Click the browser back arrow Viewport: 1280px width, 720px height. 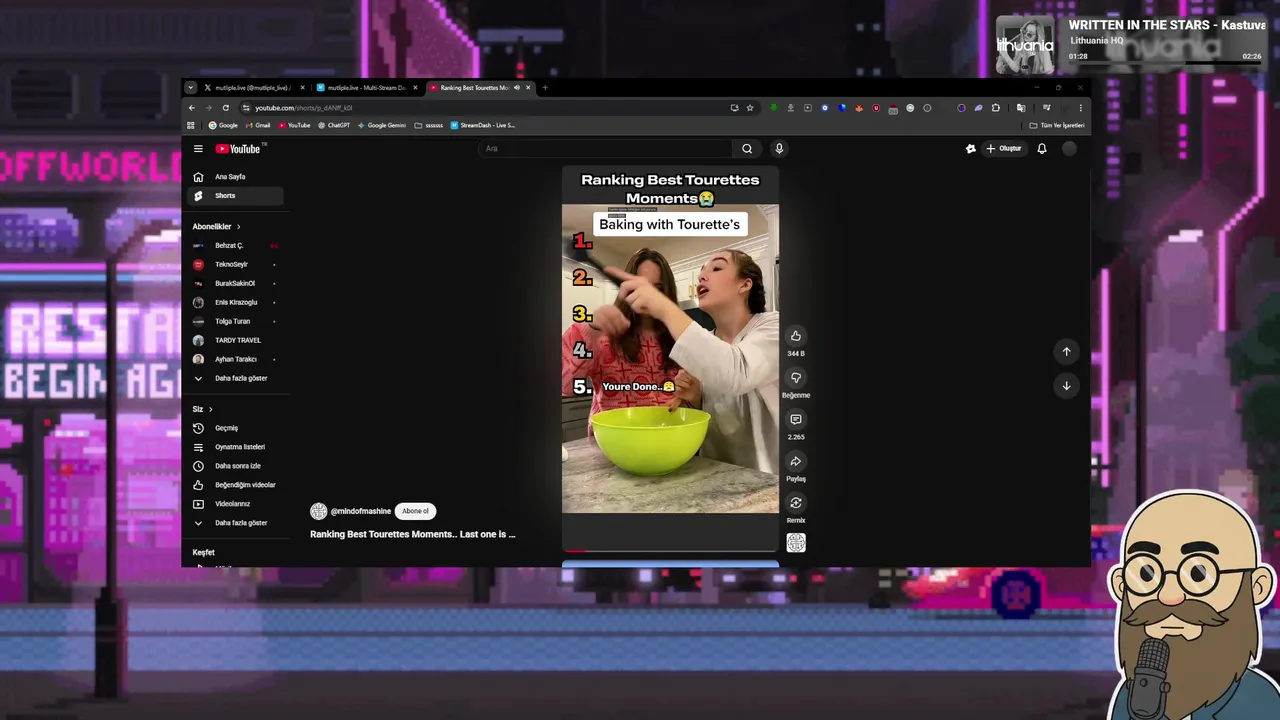tap(192, 108)
